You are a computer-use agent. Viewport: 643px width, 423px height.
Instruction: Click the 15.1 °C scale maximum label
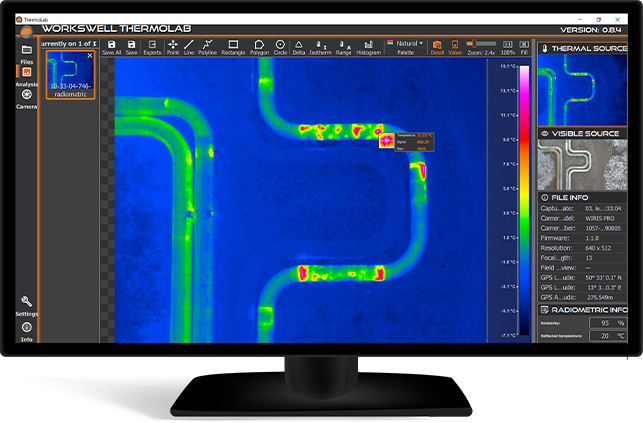tap(508, 66)
